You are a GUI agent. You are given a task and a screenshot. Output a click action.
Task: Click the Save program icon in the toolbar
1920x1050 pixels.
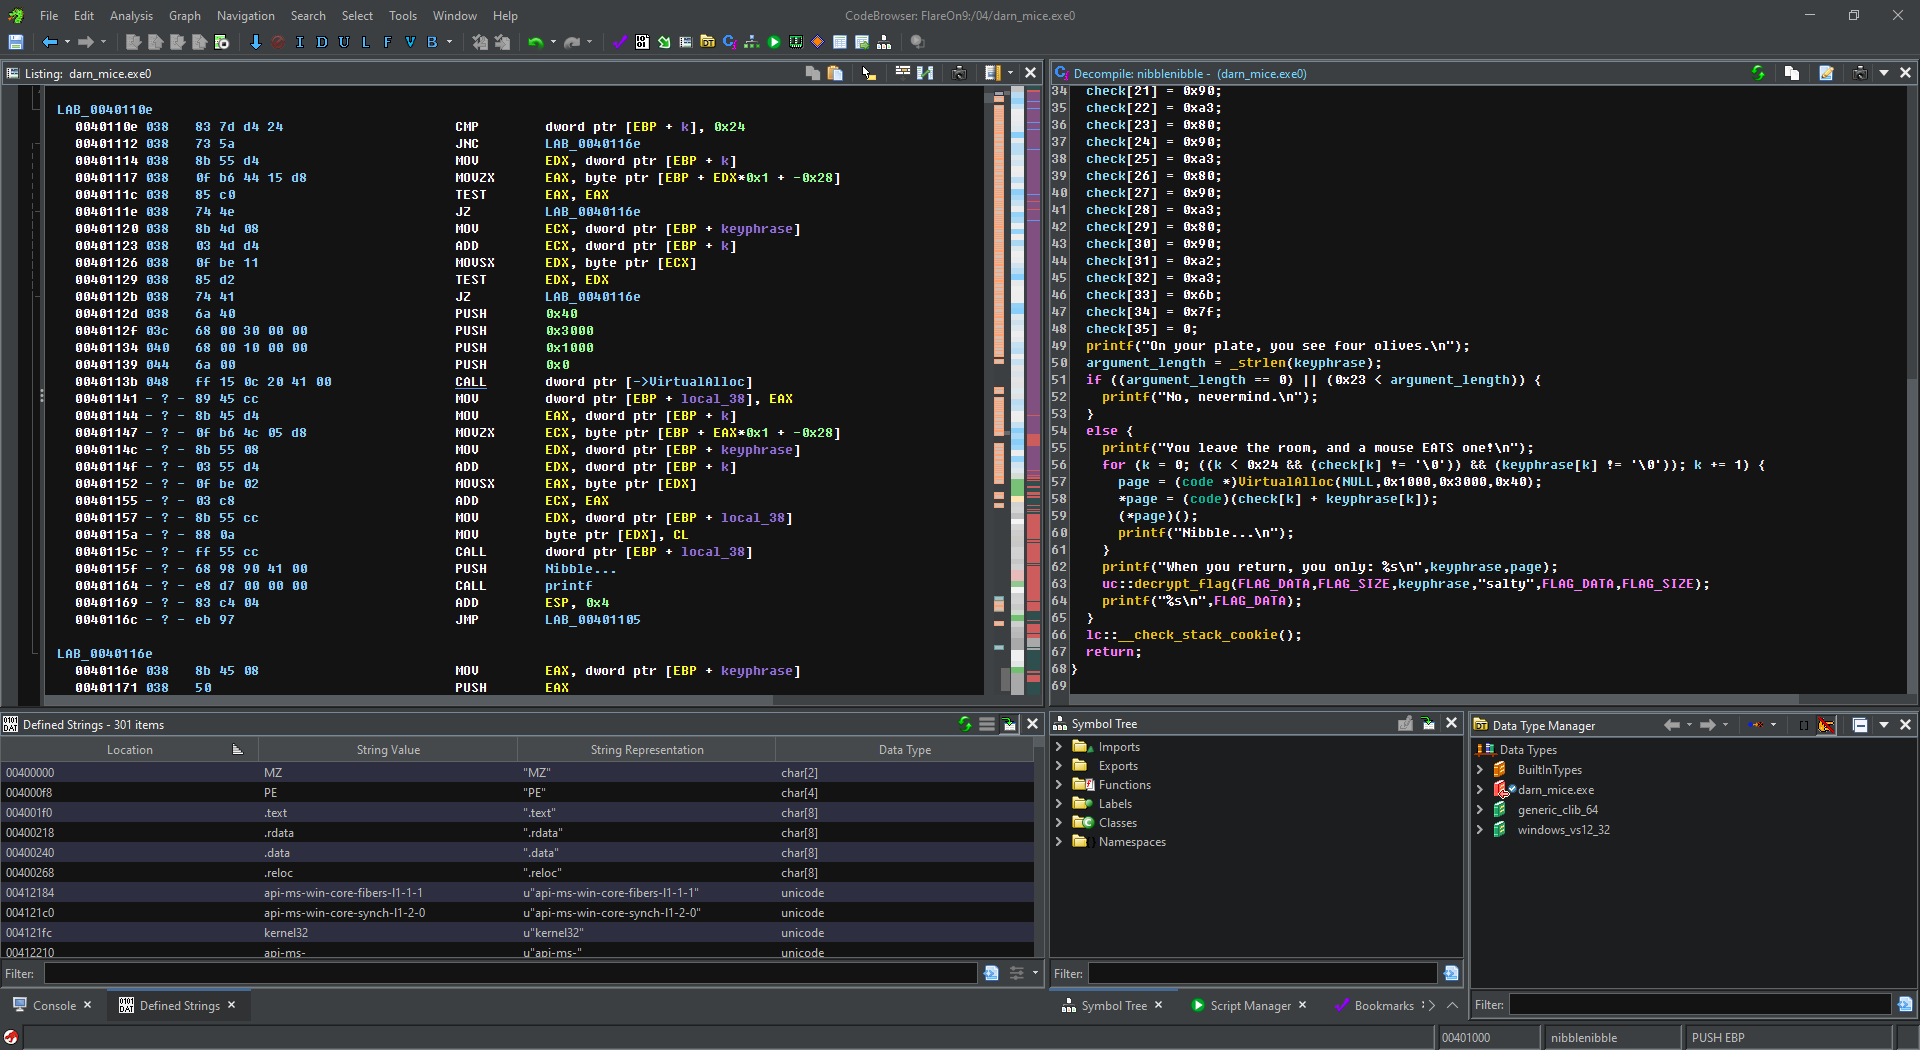(16, 42)
